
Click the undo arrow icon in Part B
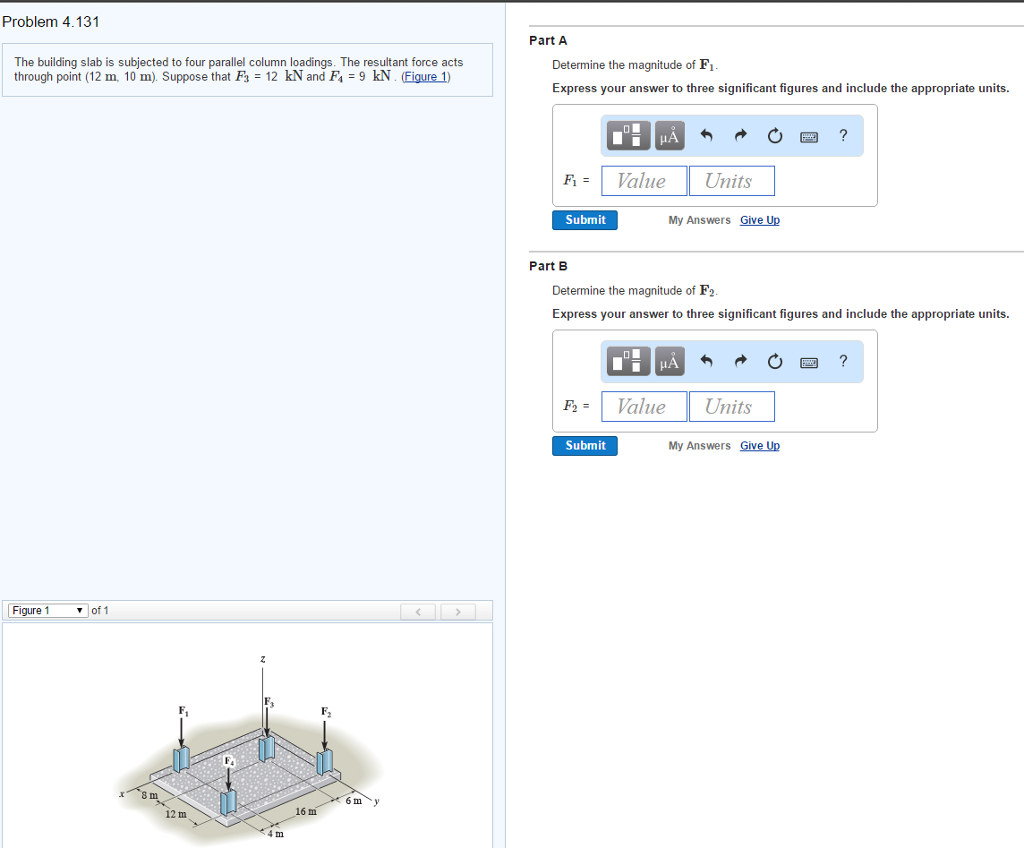(707, 361)
